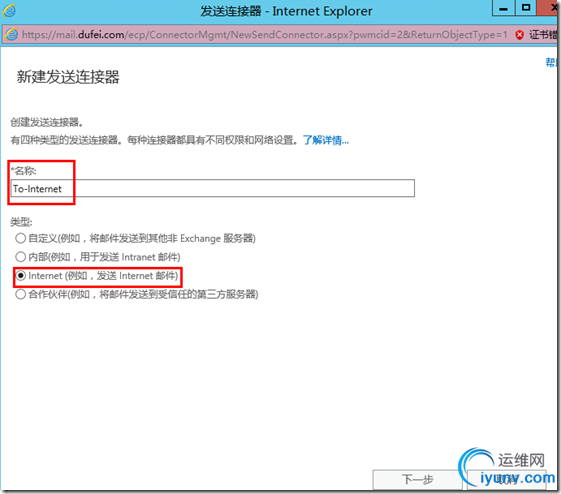Open the red certificate error shield icon
Screen dimensions: 561x494
pos(519,35)
